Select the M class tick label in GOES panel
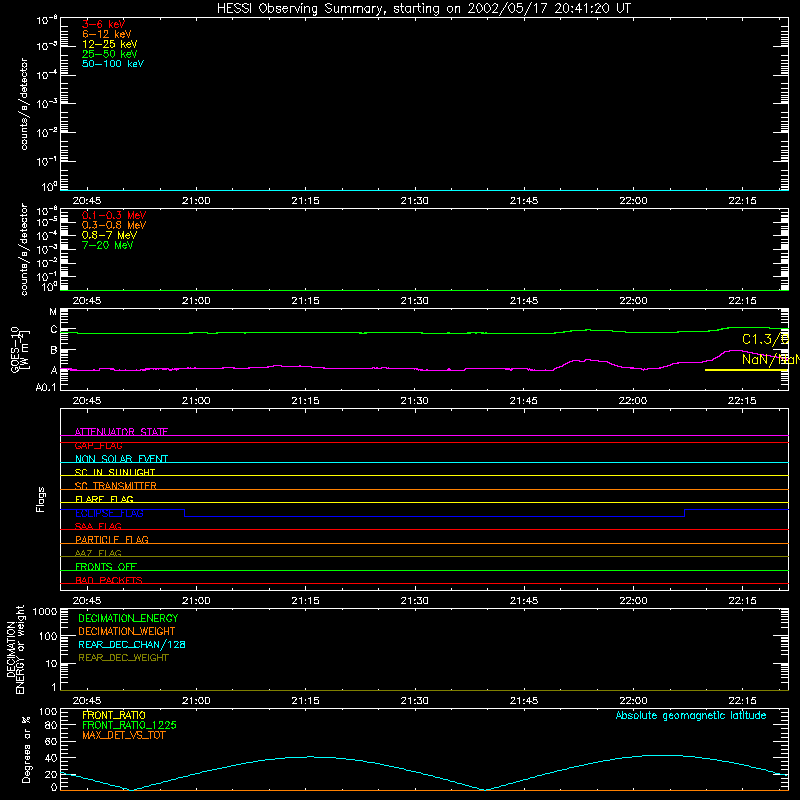800x800 pixels. [53, 312]
